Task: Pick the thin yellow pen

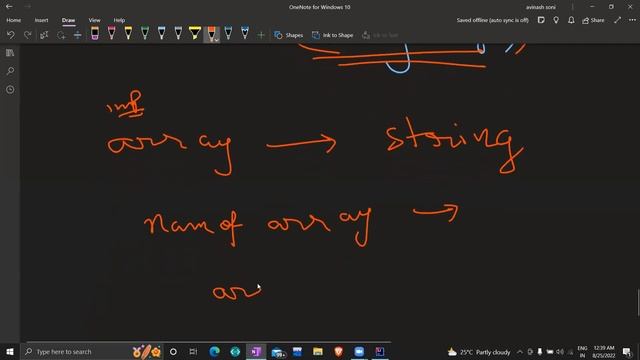Action: point(128,33)
